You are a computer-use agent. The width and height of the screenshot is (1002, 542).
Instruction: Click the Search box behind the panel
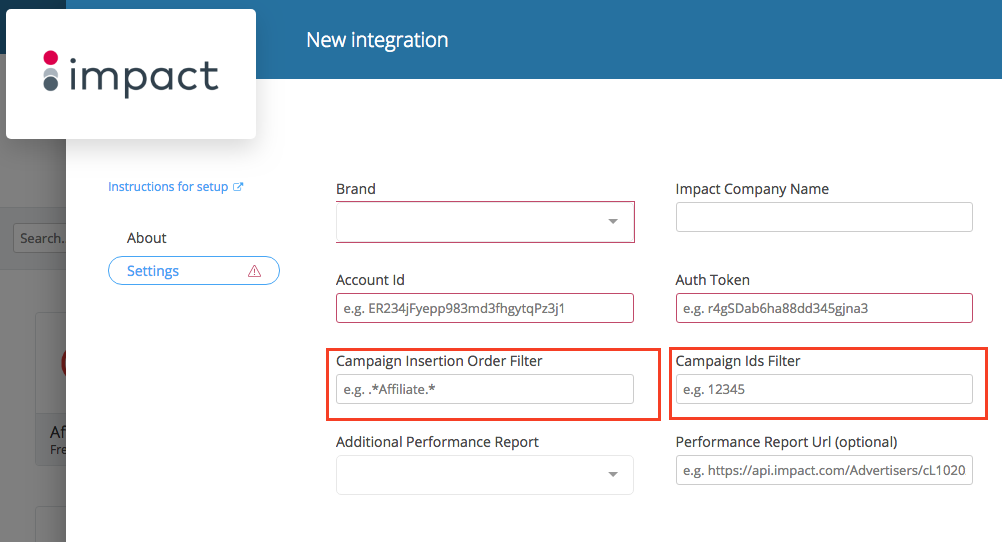[40, 238]
